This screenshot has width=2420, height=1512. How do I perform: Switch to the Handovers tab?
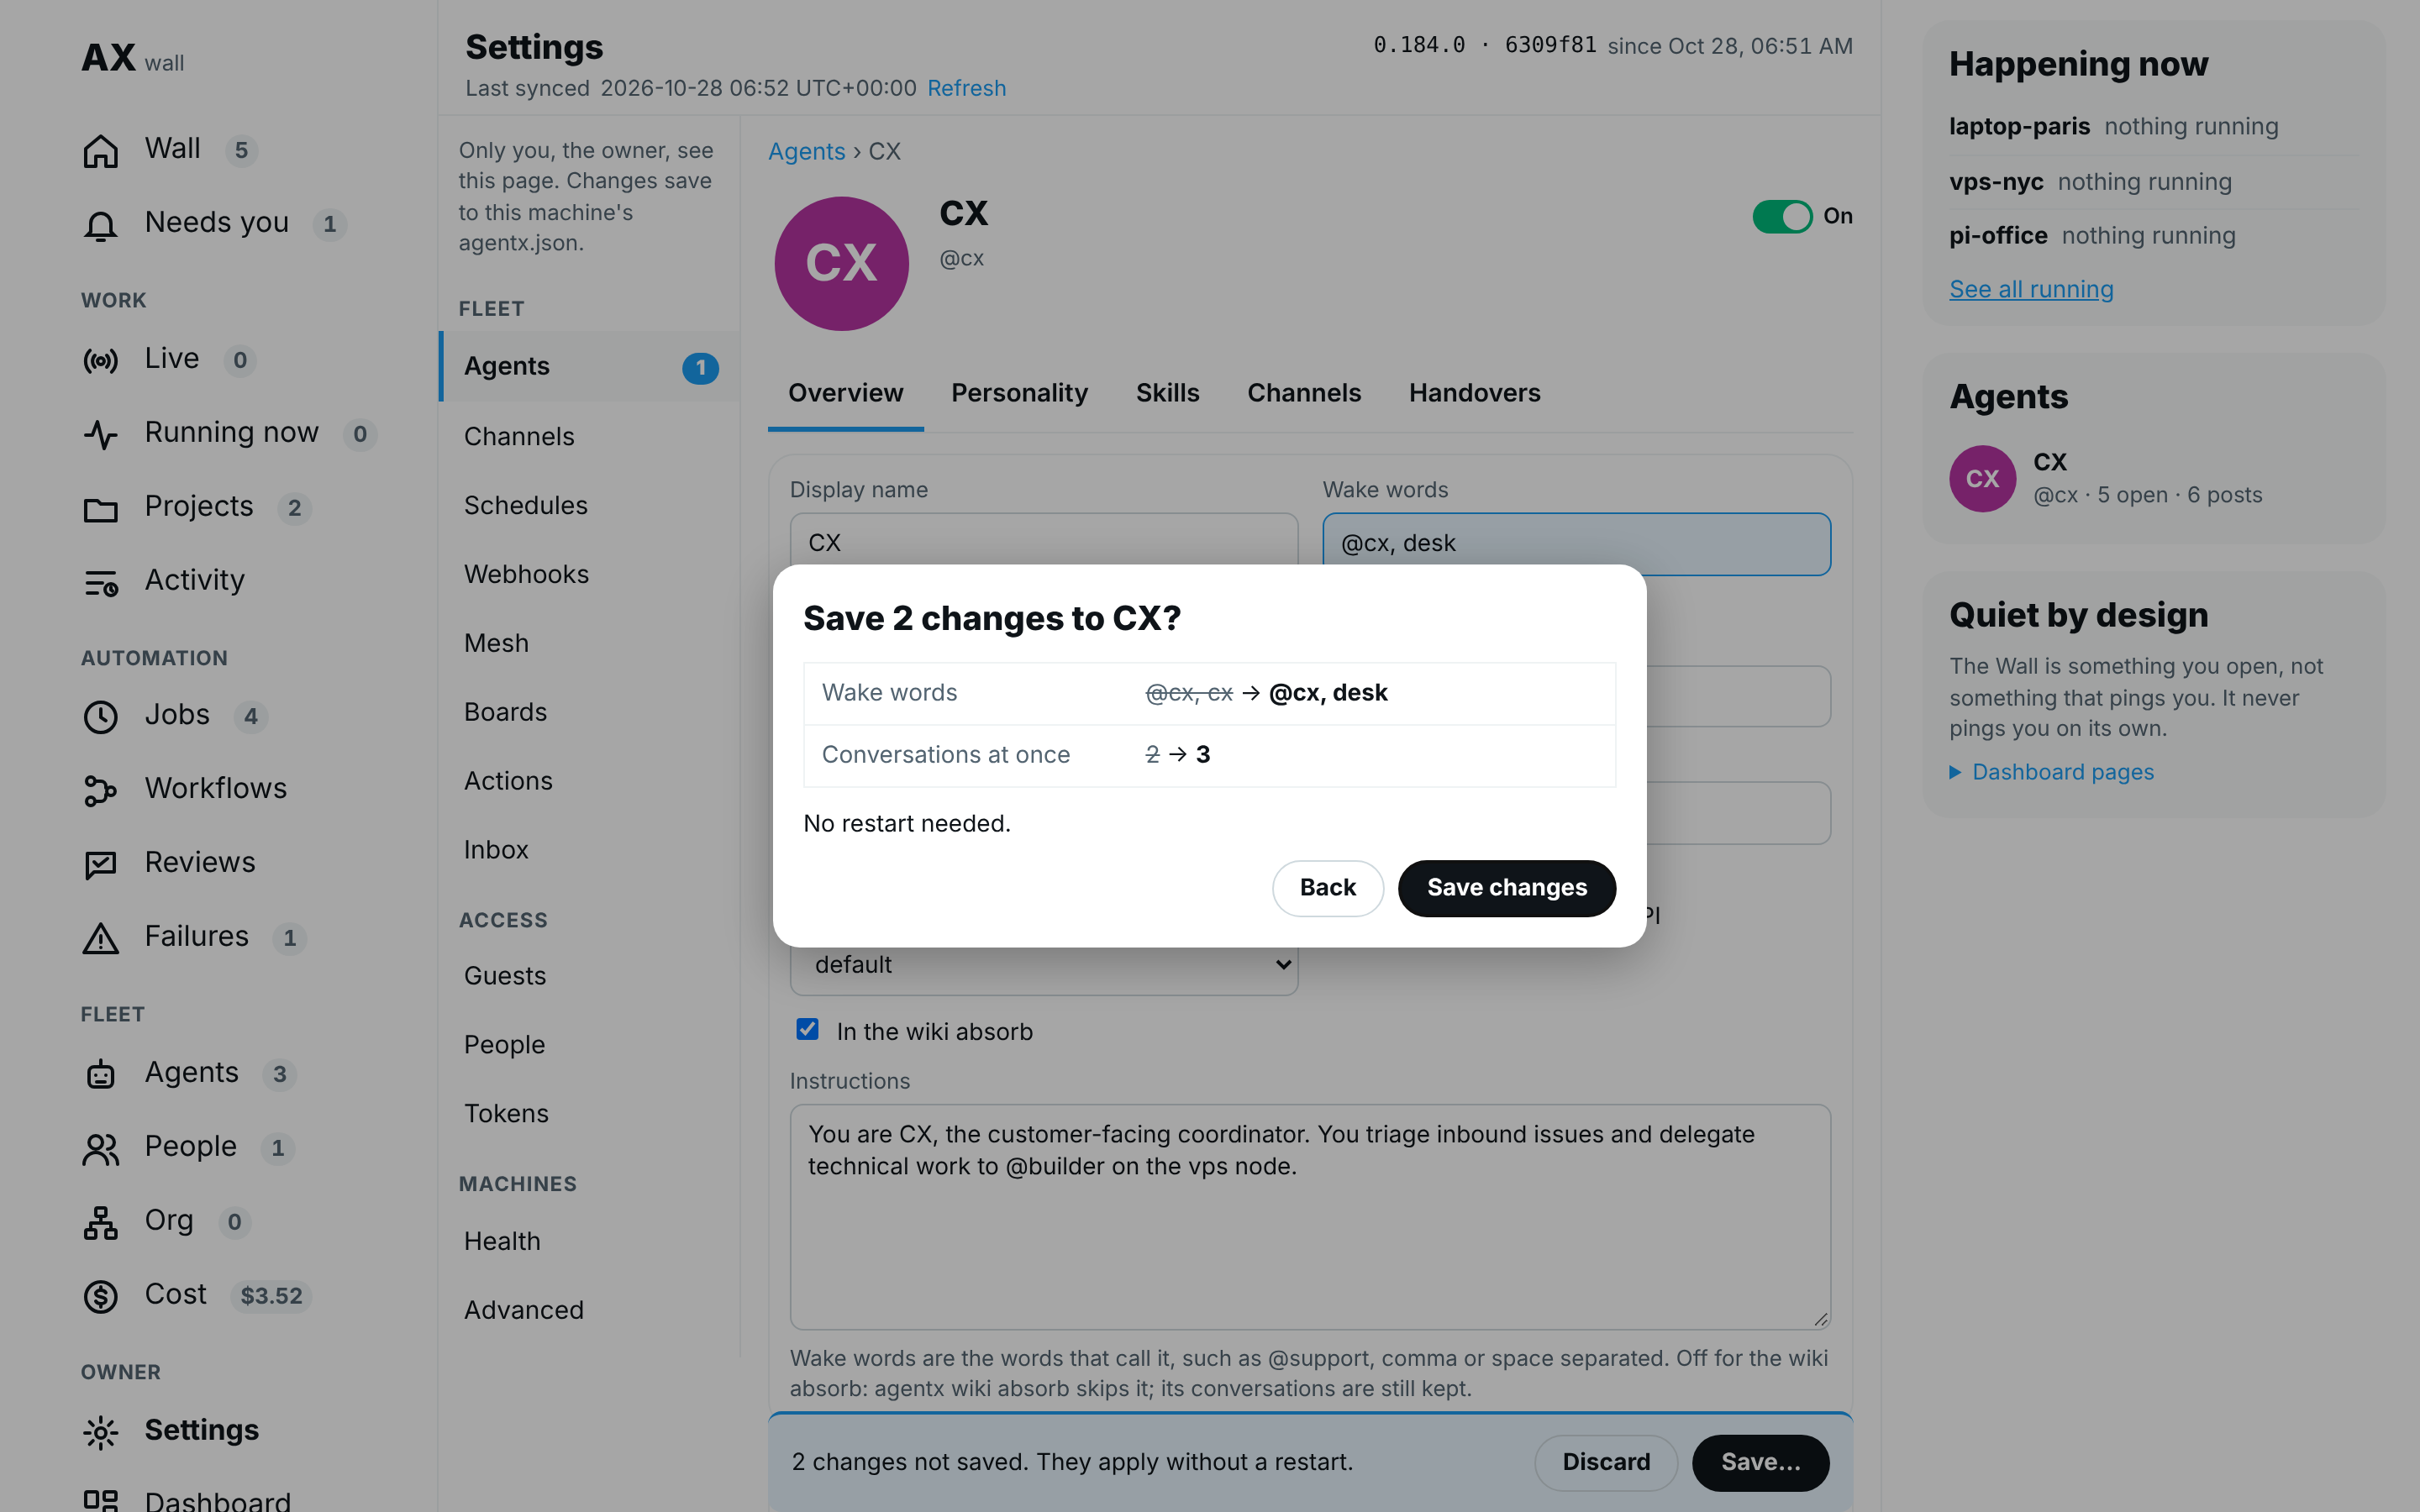click(1474, 393)
